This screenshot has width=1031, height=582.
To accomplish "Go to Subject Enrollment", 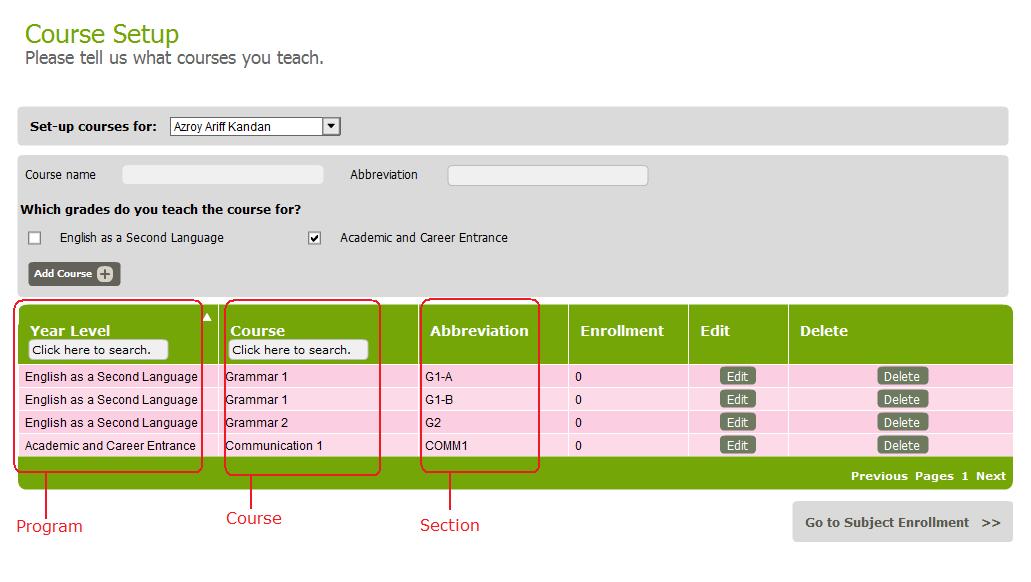I will coord(902,522).
